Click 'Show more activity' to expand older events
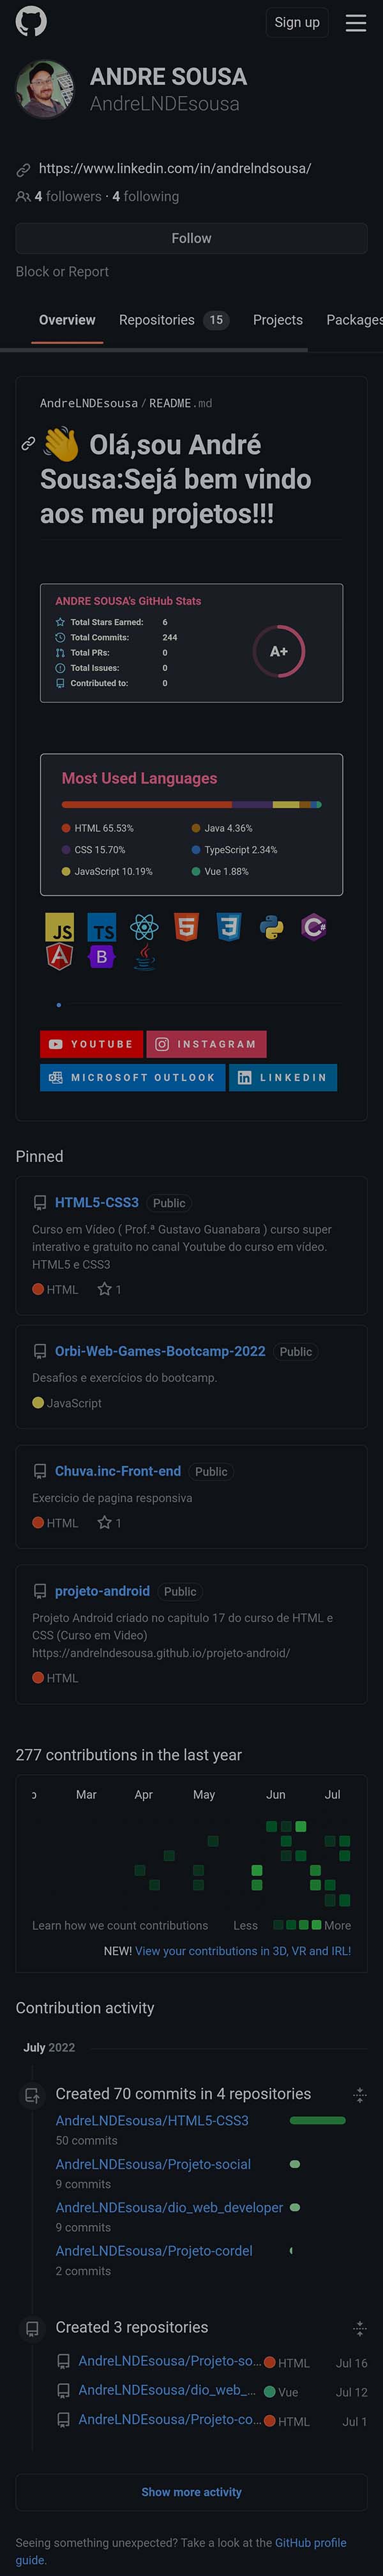Screen dimensions: 383x2576 [191, 2492]
